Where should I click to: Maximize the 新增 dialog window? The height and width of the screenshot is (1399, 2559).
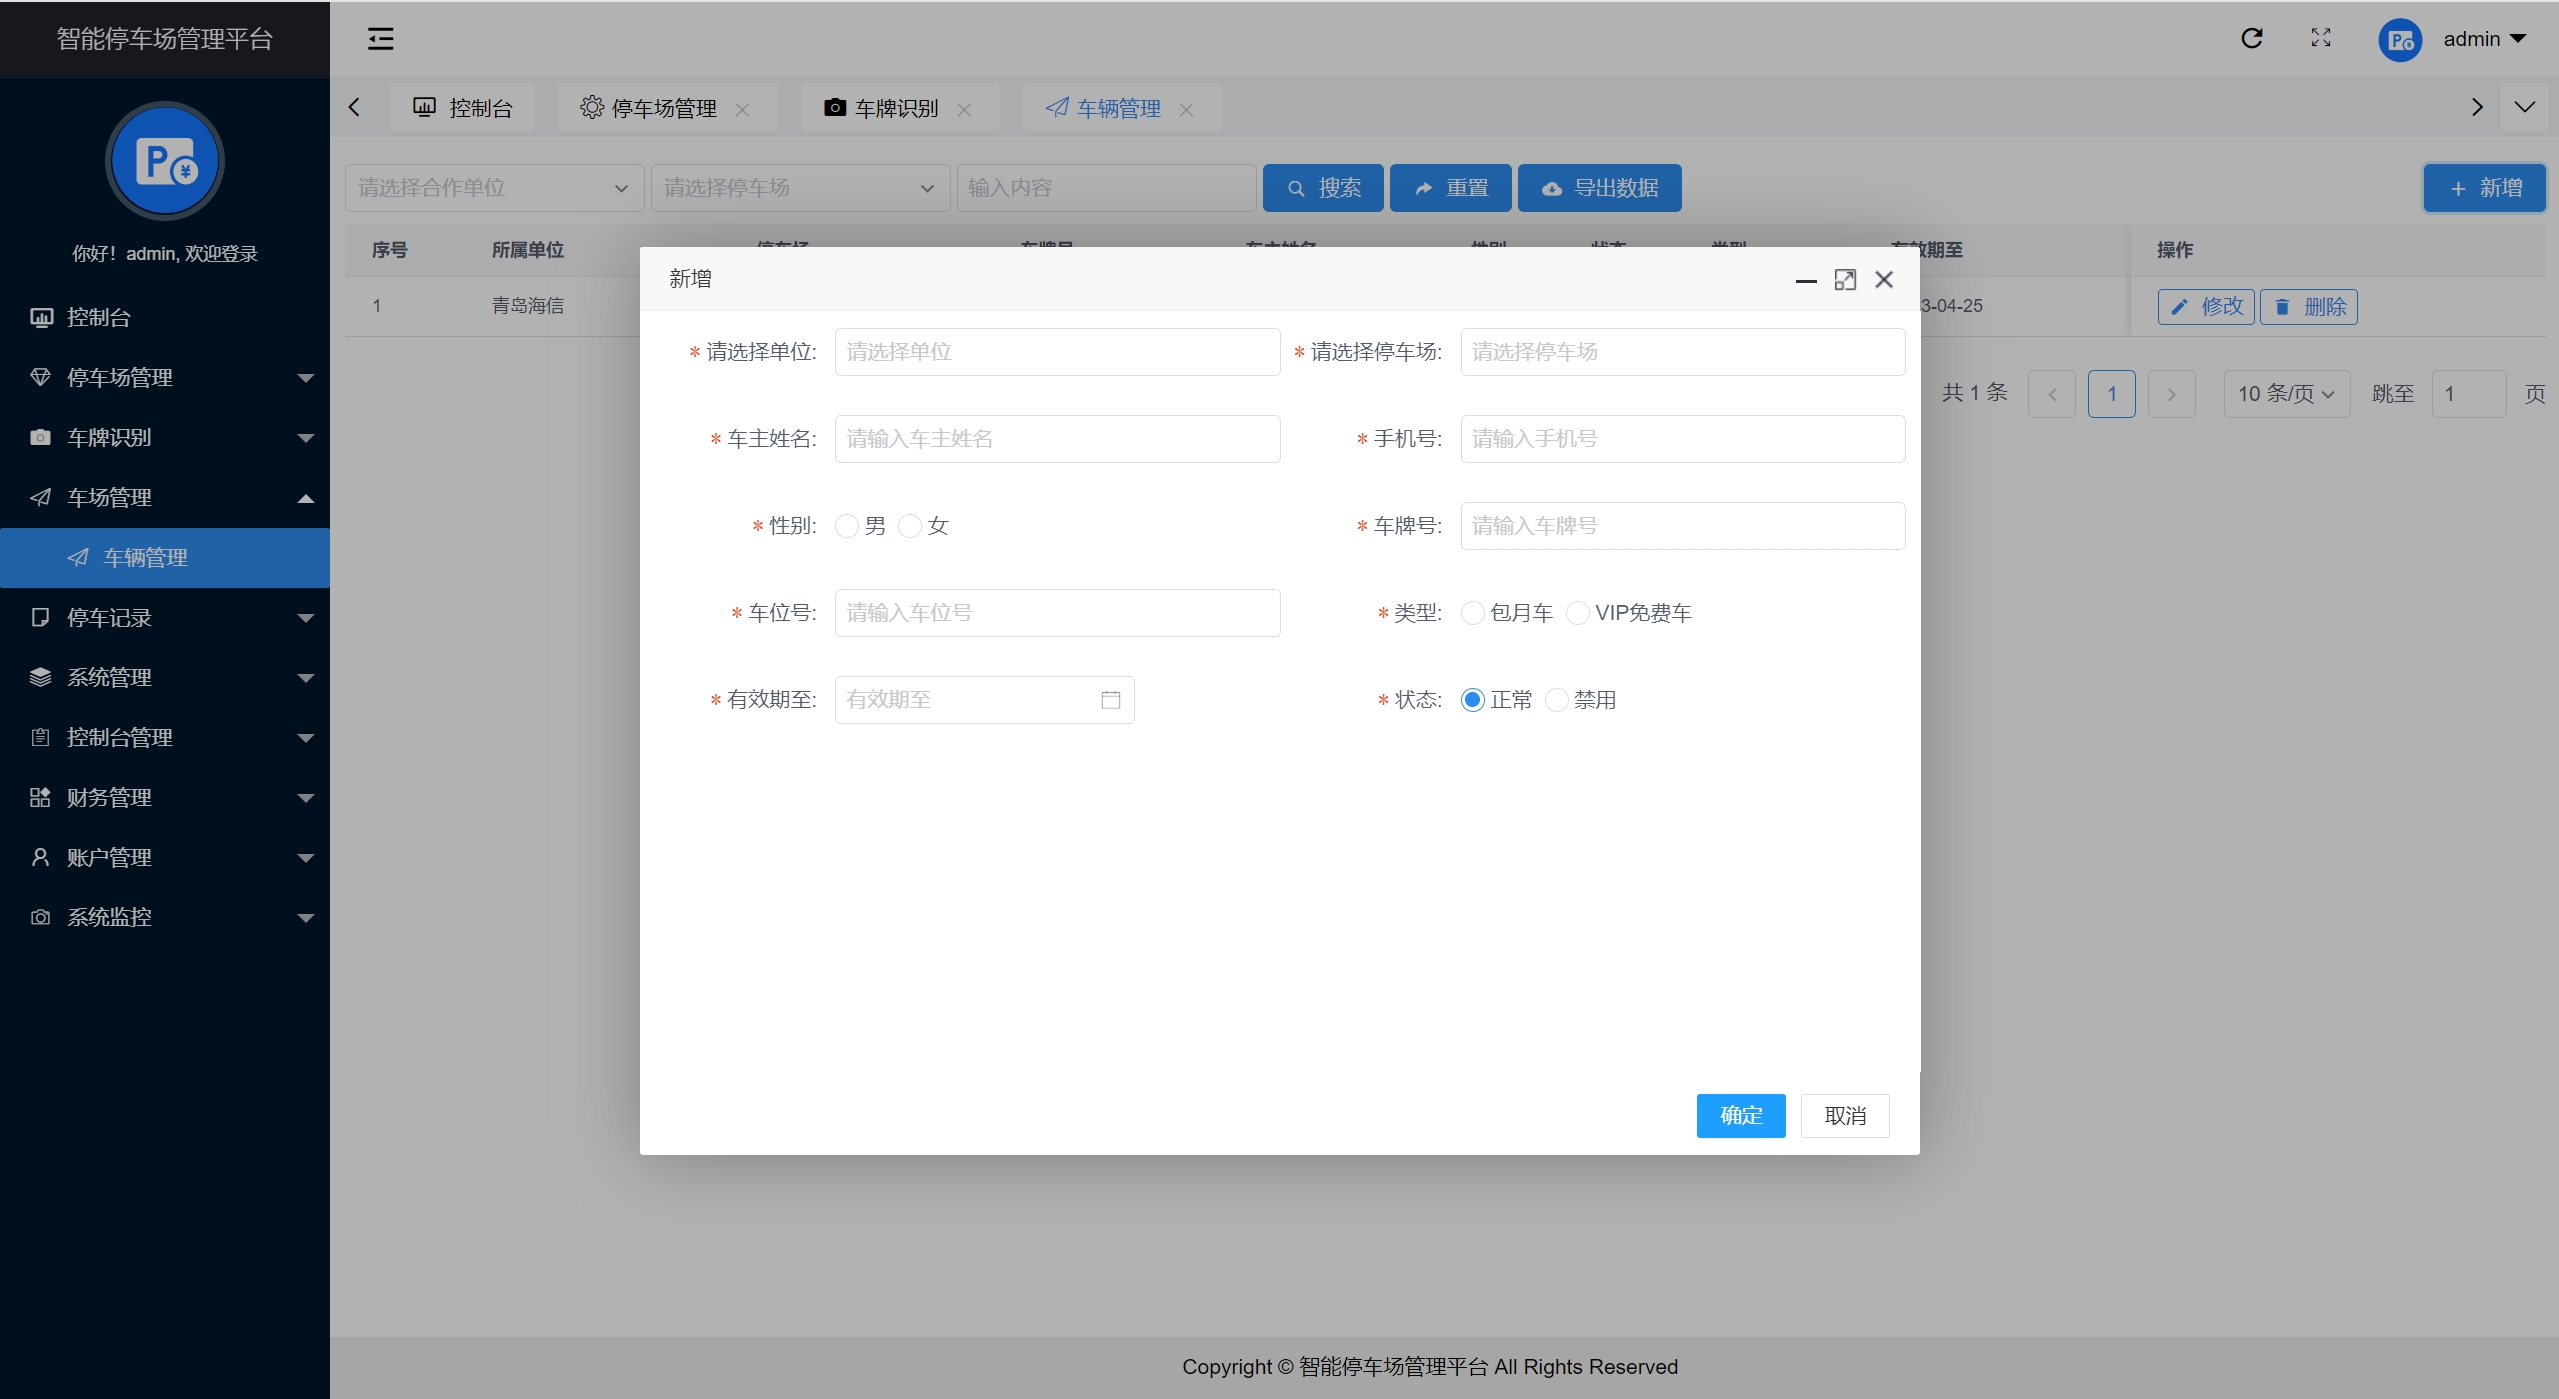1844,280
